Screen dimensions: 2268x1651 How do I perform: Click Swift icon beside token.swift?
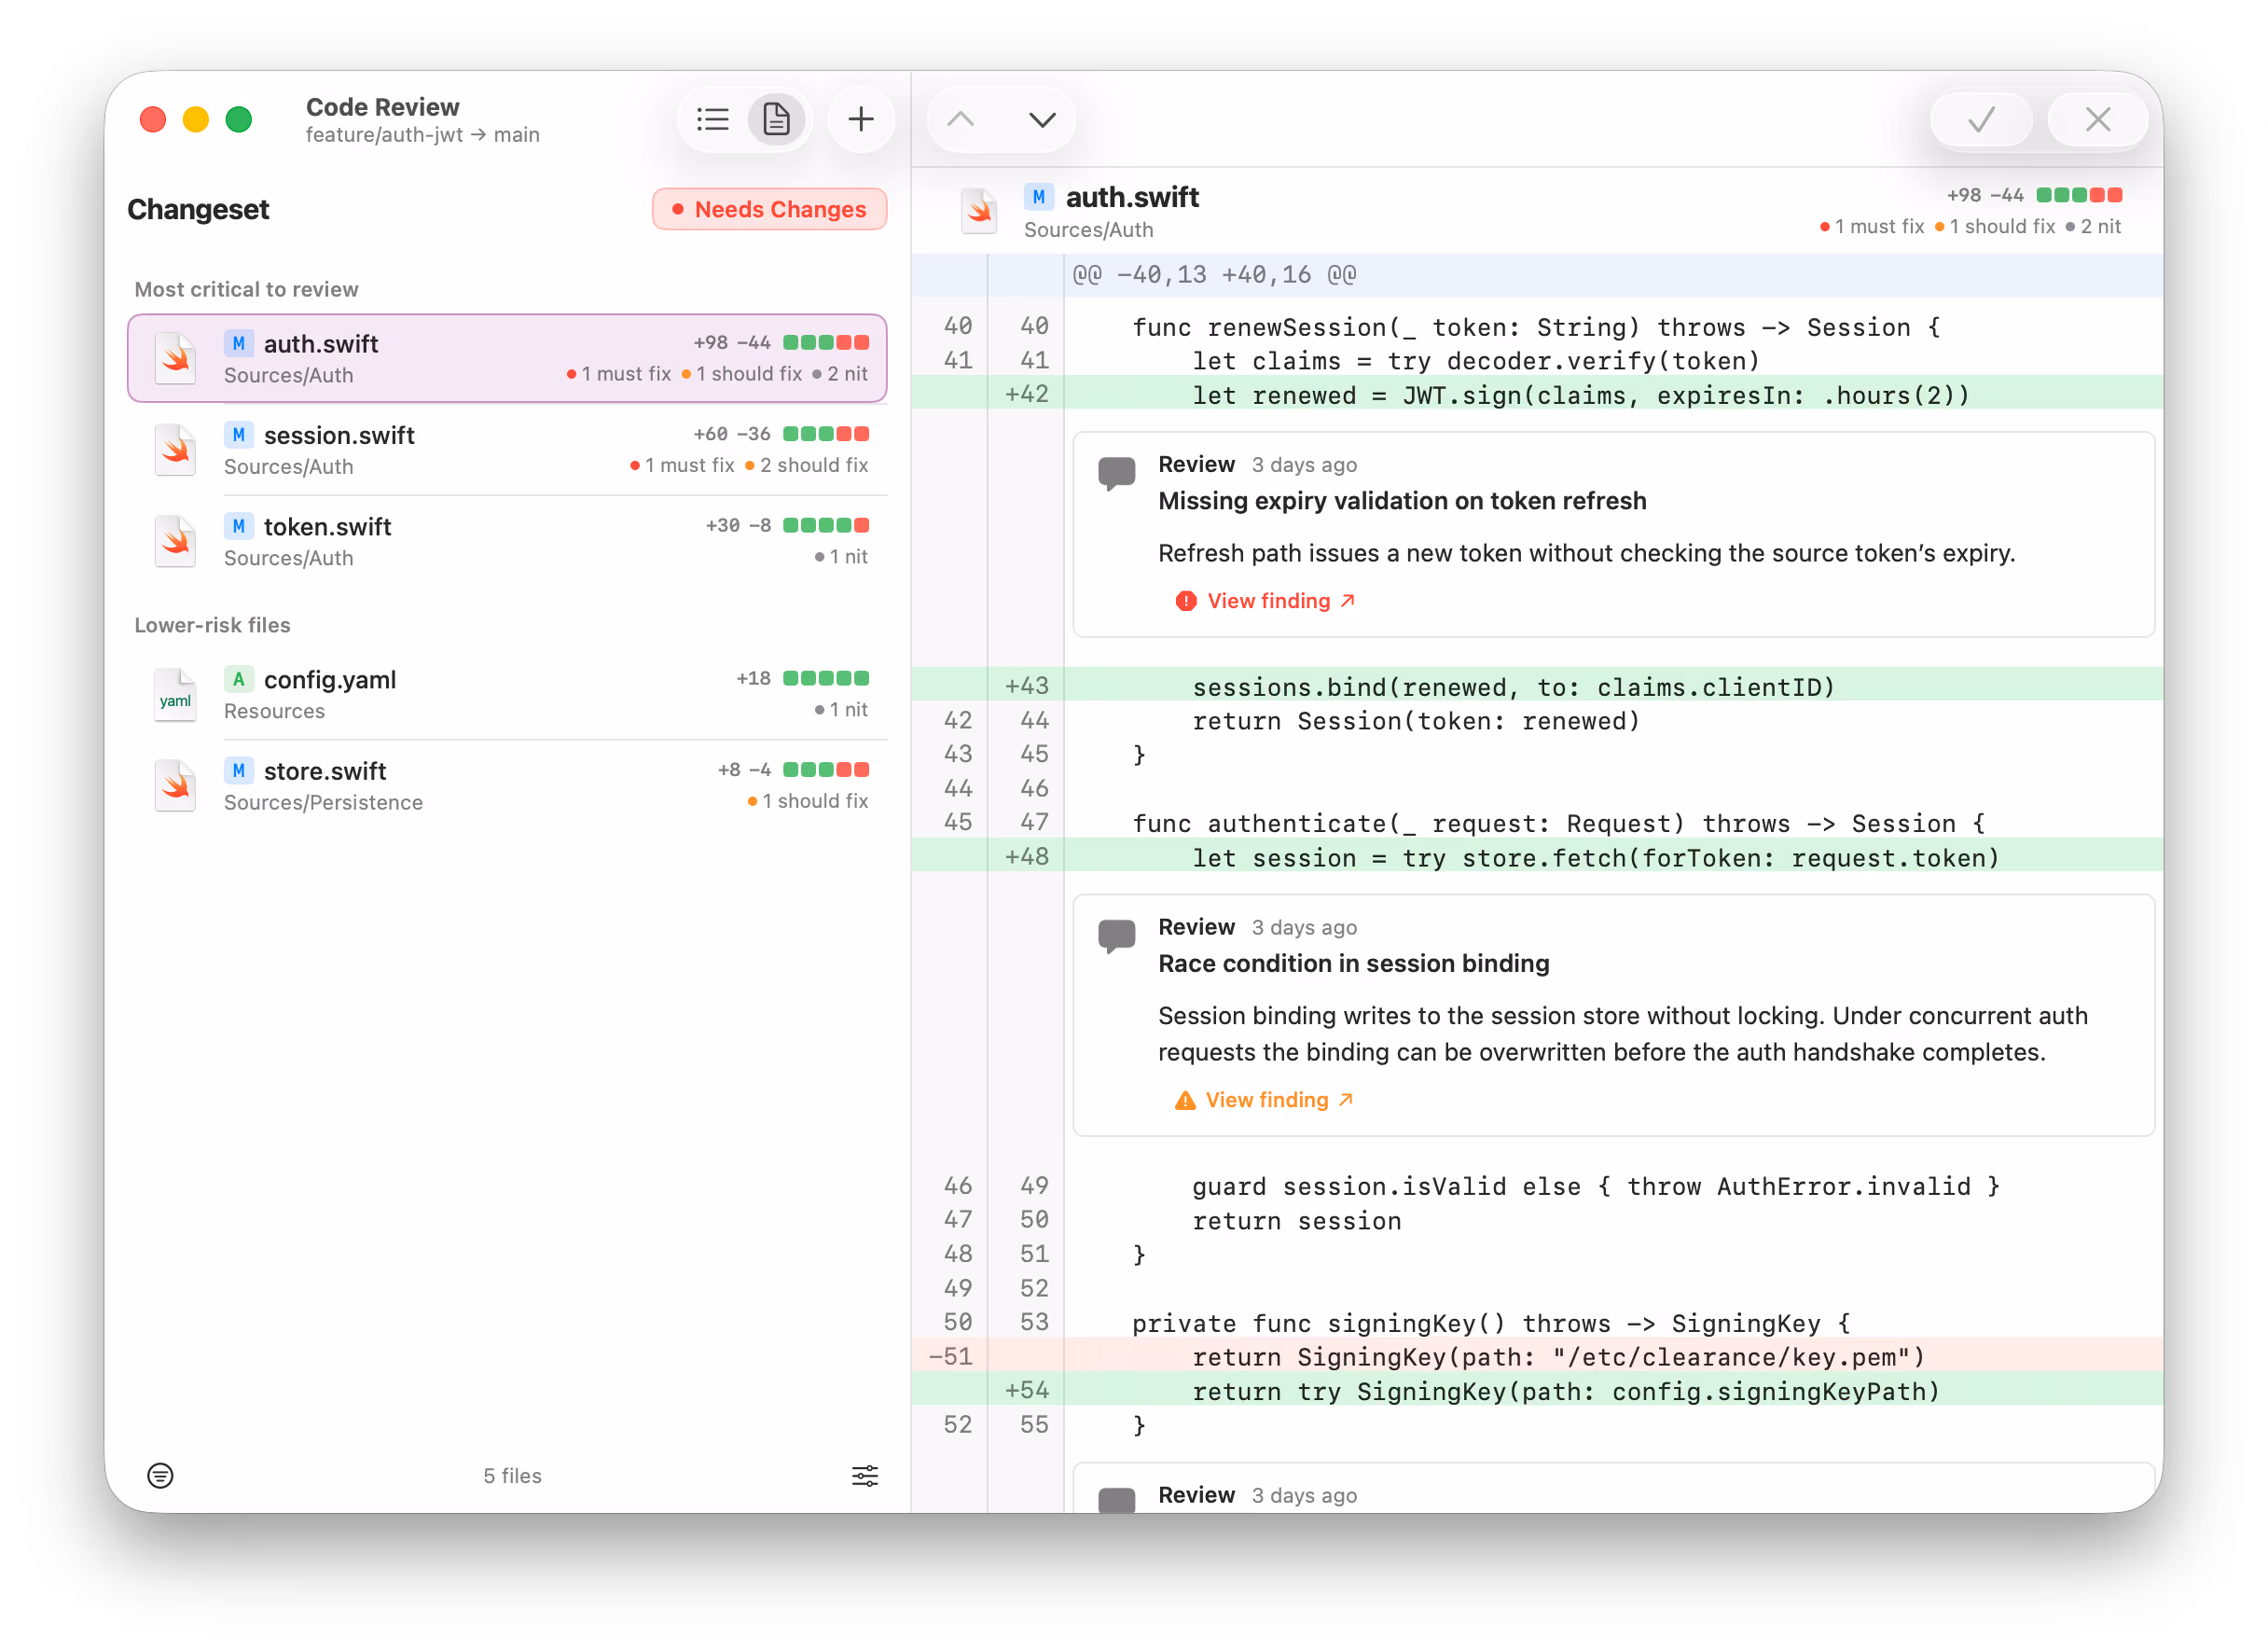[175, 541]
